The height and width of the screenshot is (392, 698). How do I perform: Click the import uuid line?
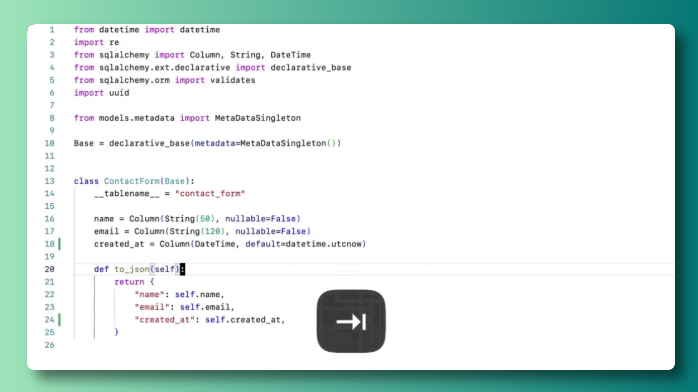(x=101, y=93)
